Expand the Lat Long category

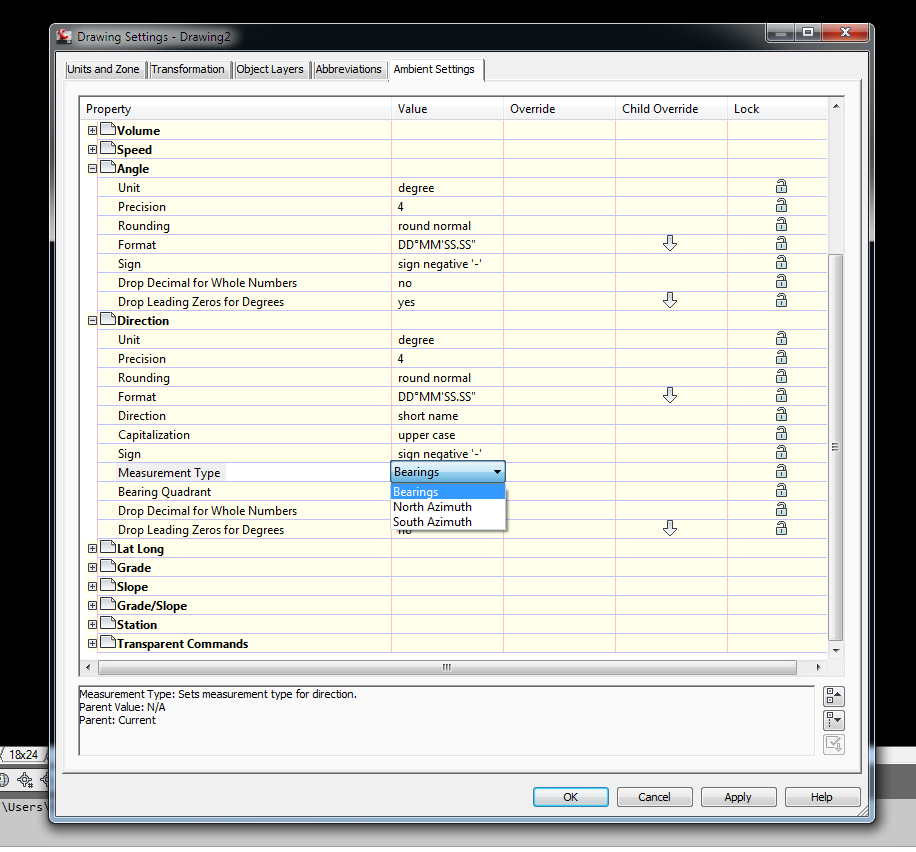(92, 548)
